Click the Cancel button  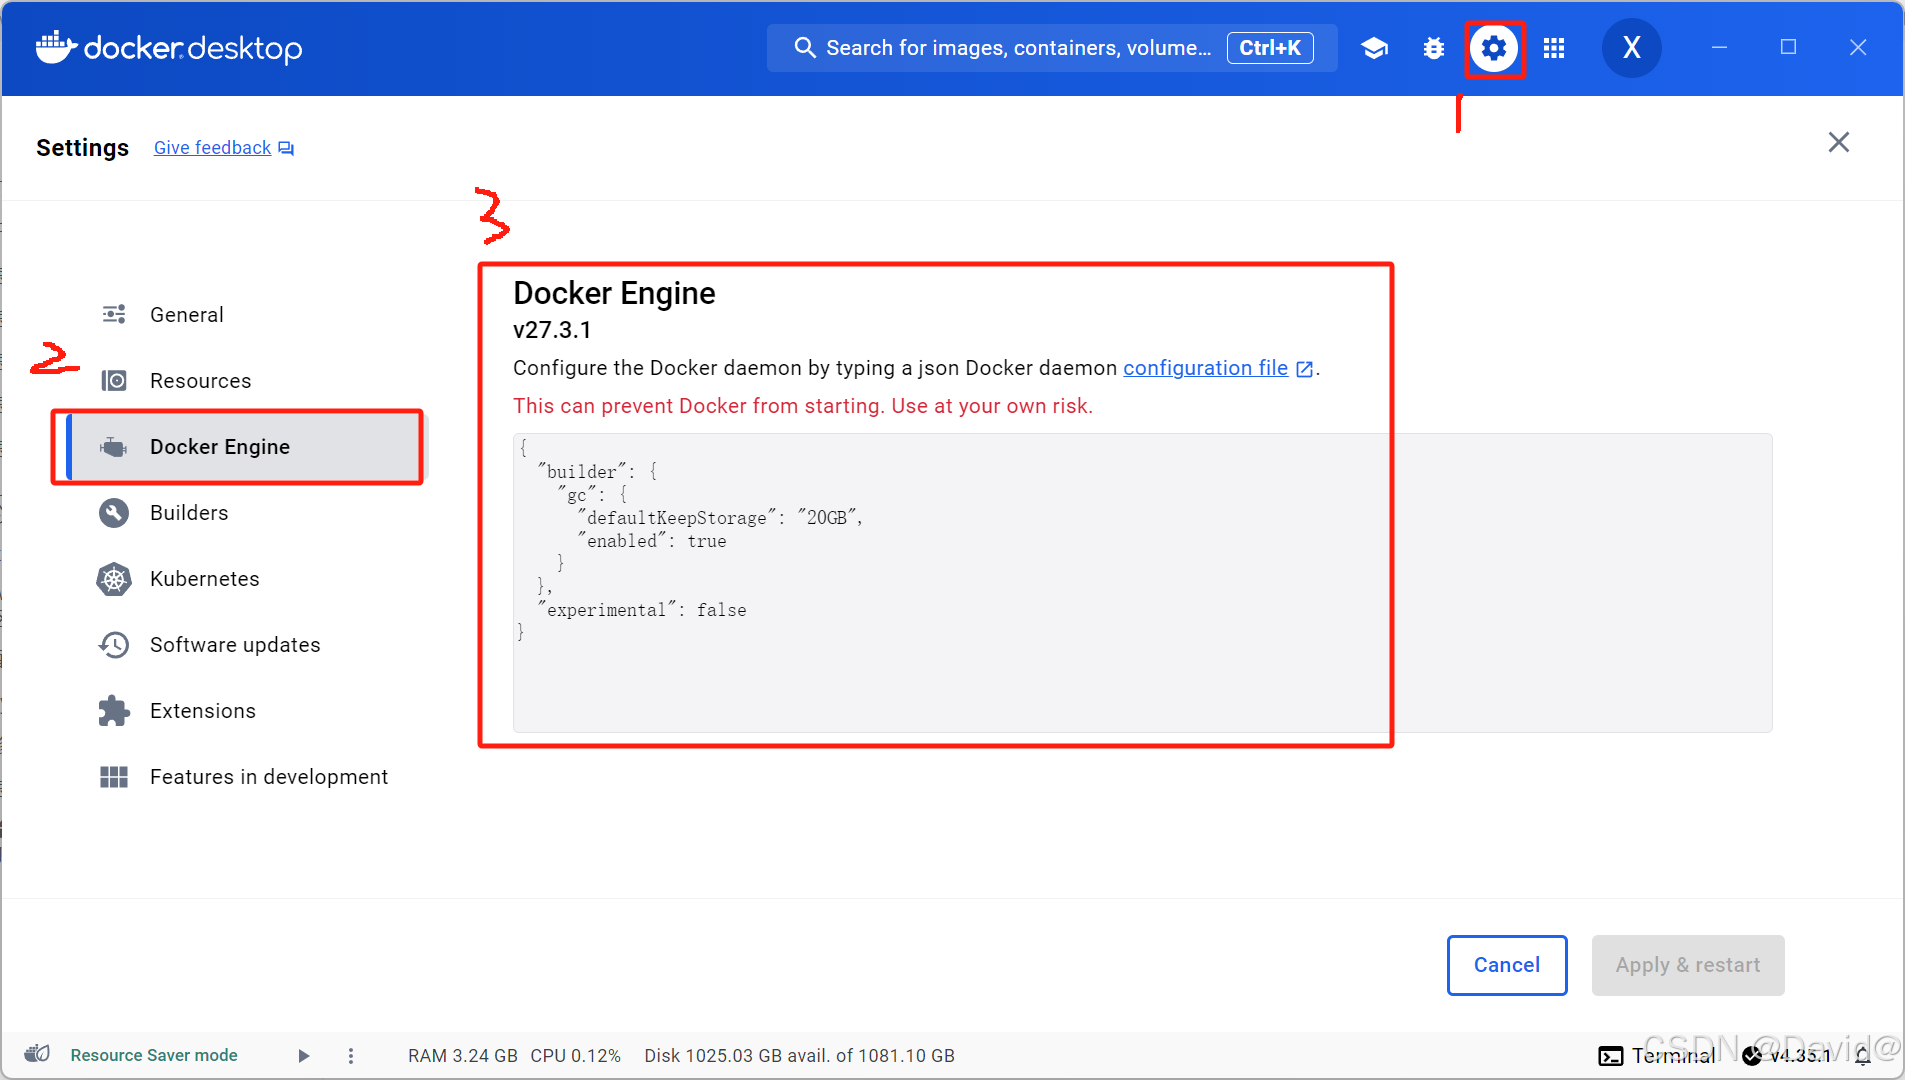[x=1506, y=965]
